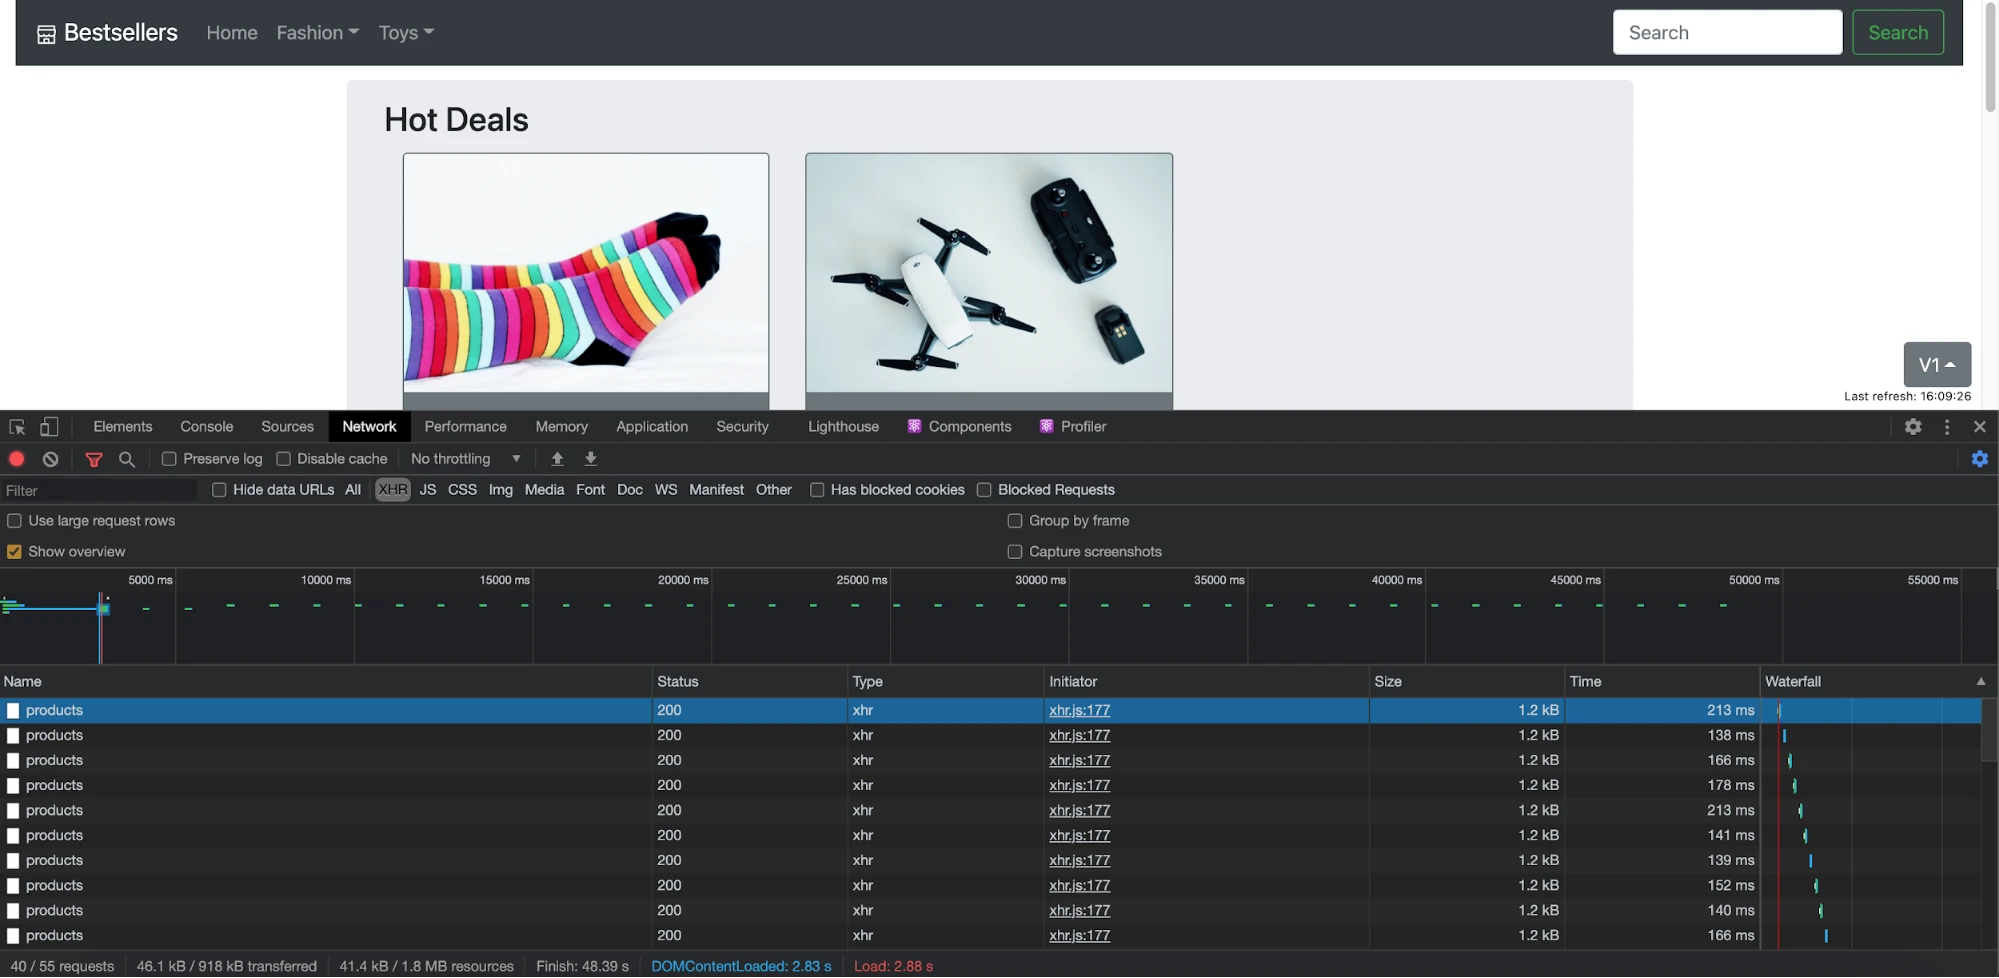
Task: Enable Preserve log checkbox
Action: 169,459
